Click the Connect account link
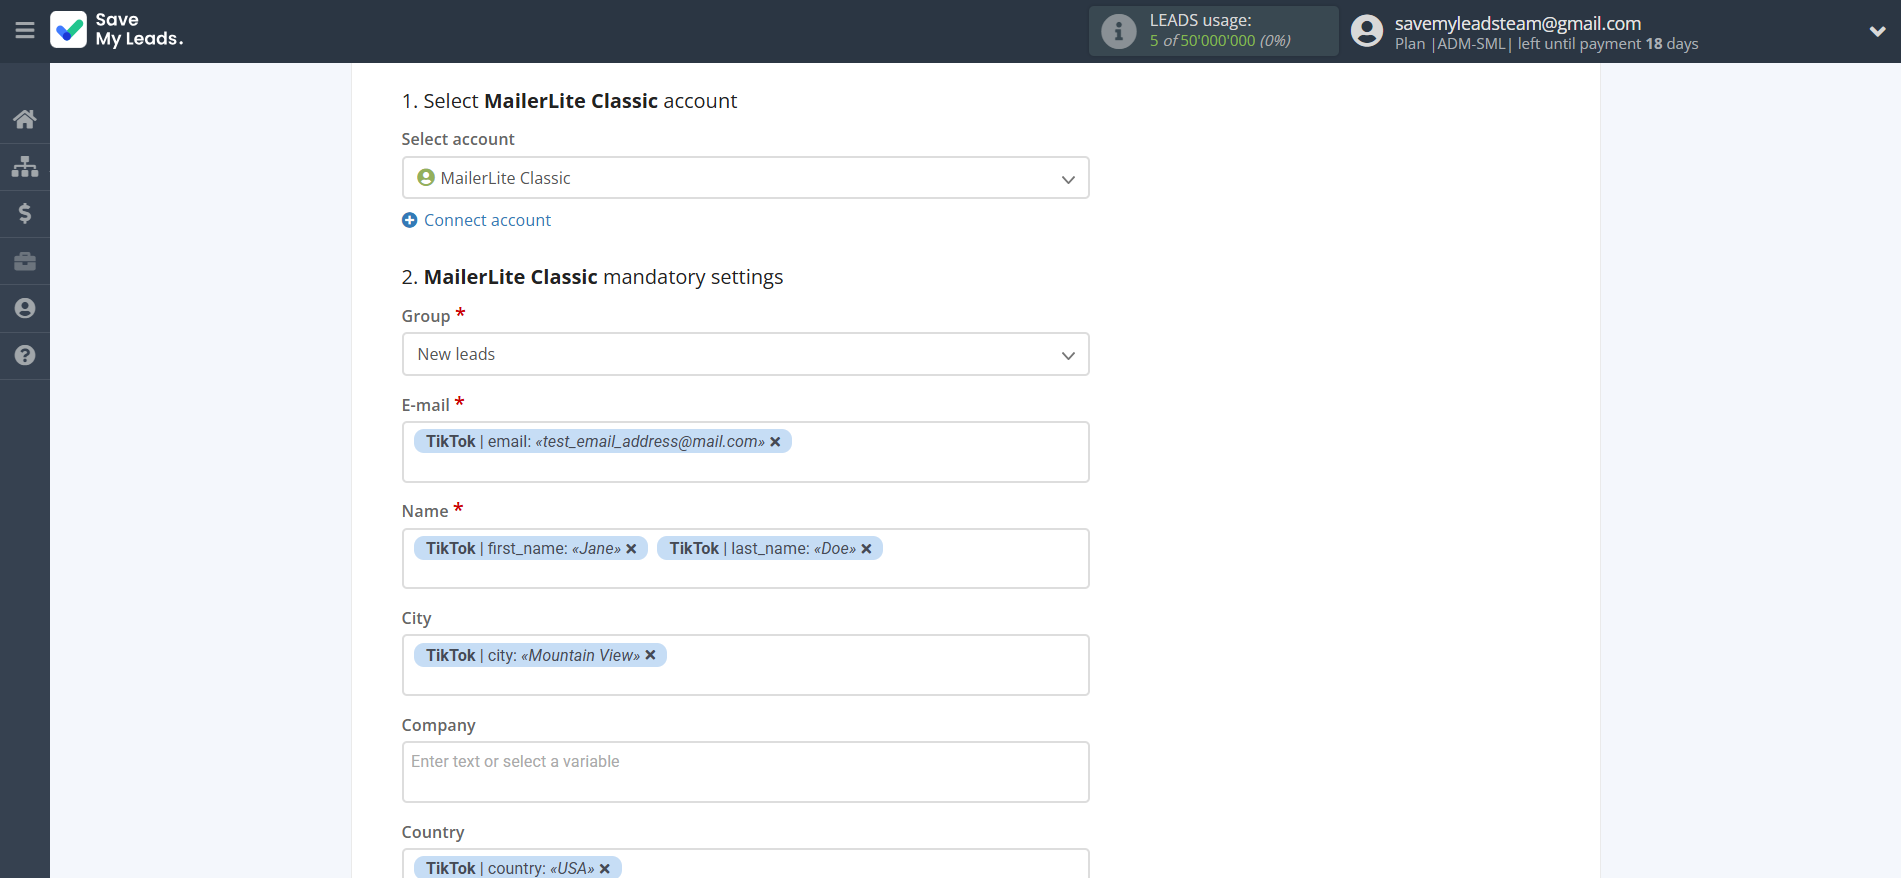 coord(487,220)
